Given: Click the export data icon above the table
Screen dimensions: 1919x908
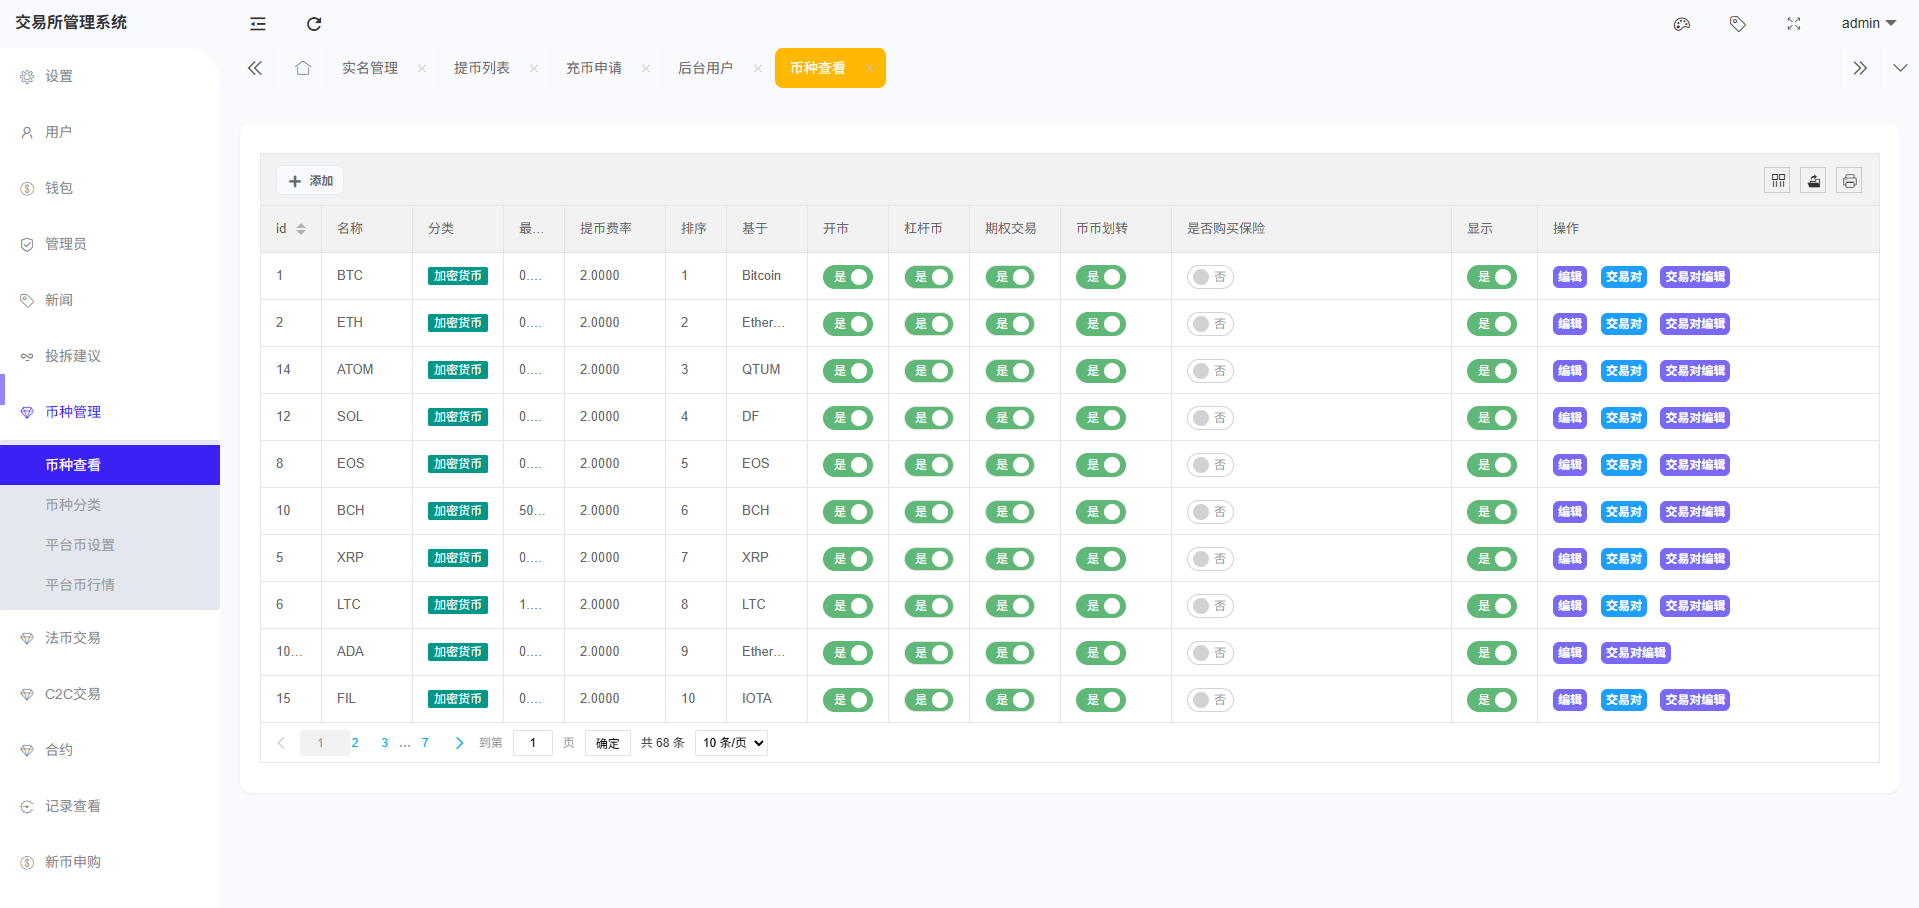Looking at the screenshot, I should coord(1813,180).
